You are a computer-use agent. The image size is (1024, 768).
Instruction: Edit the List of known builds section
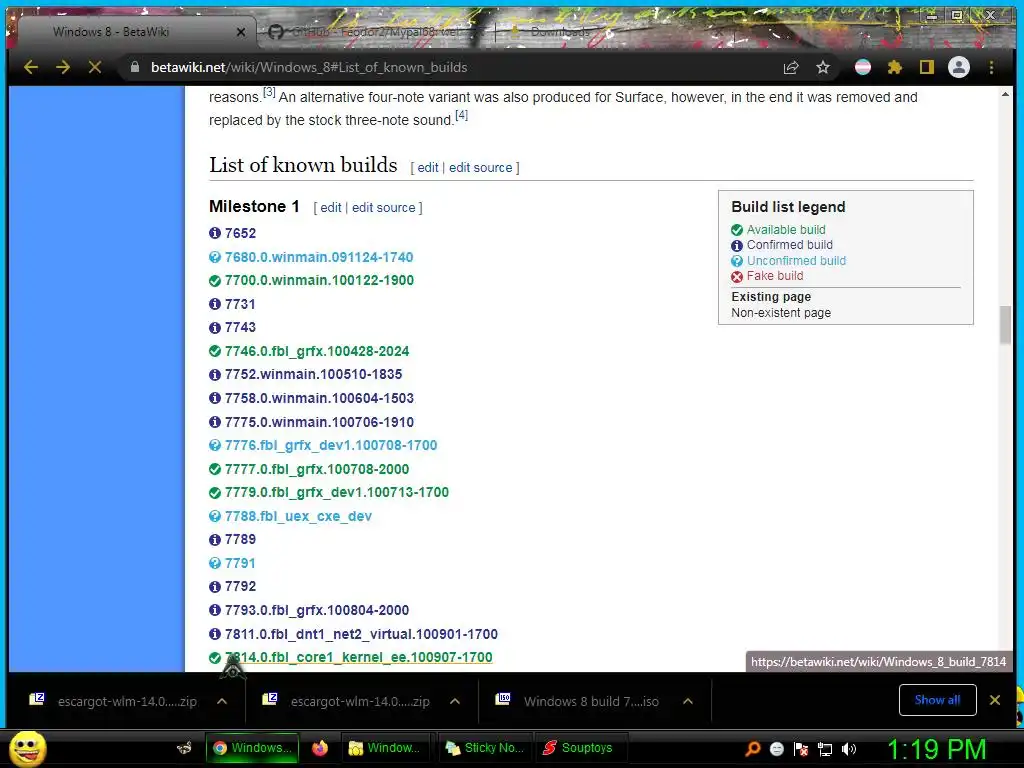pos(428,168)
